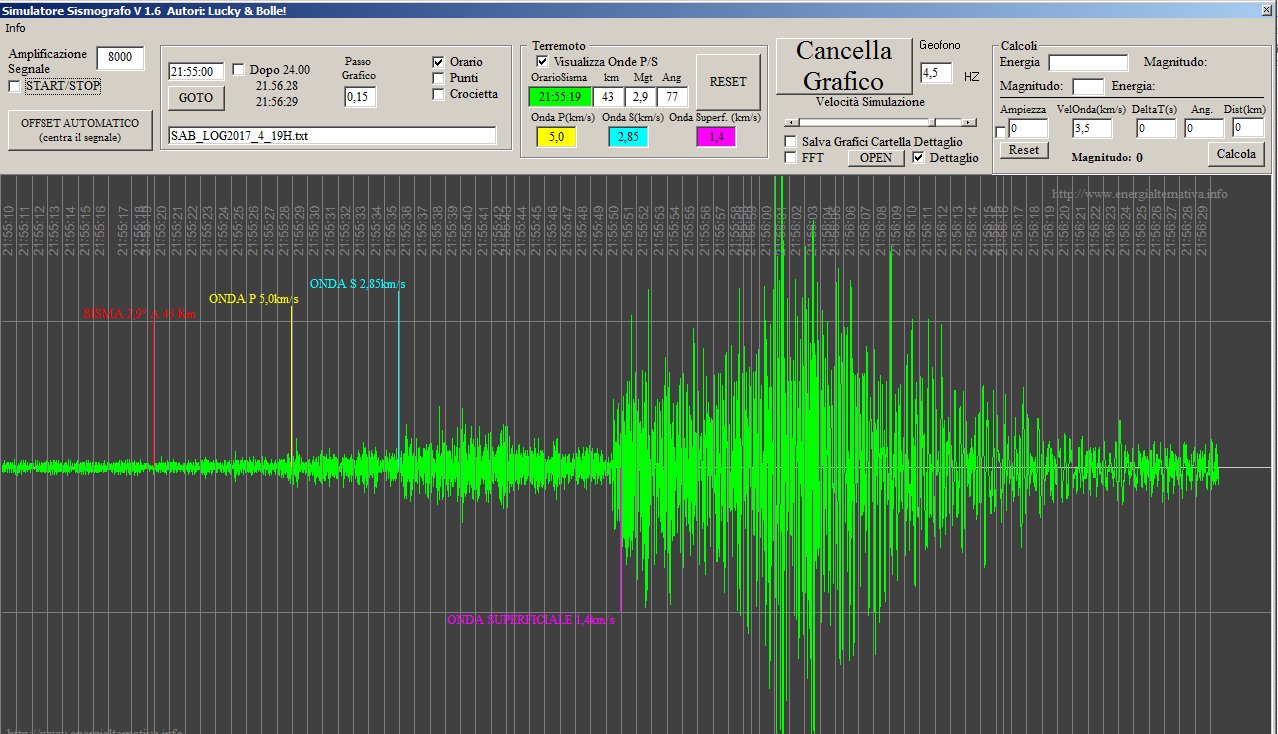Click the SAB_LOG2017_4_19H.txt filename field
This screenshot has width=1278, height=734.
(332, 136)
